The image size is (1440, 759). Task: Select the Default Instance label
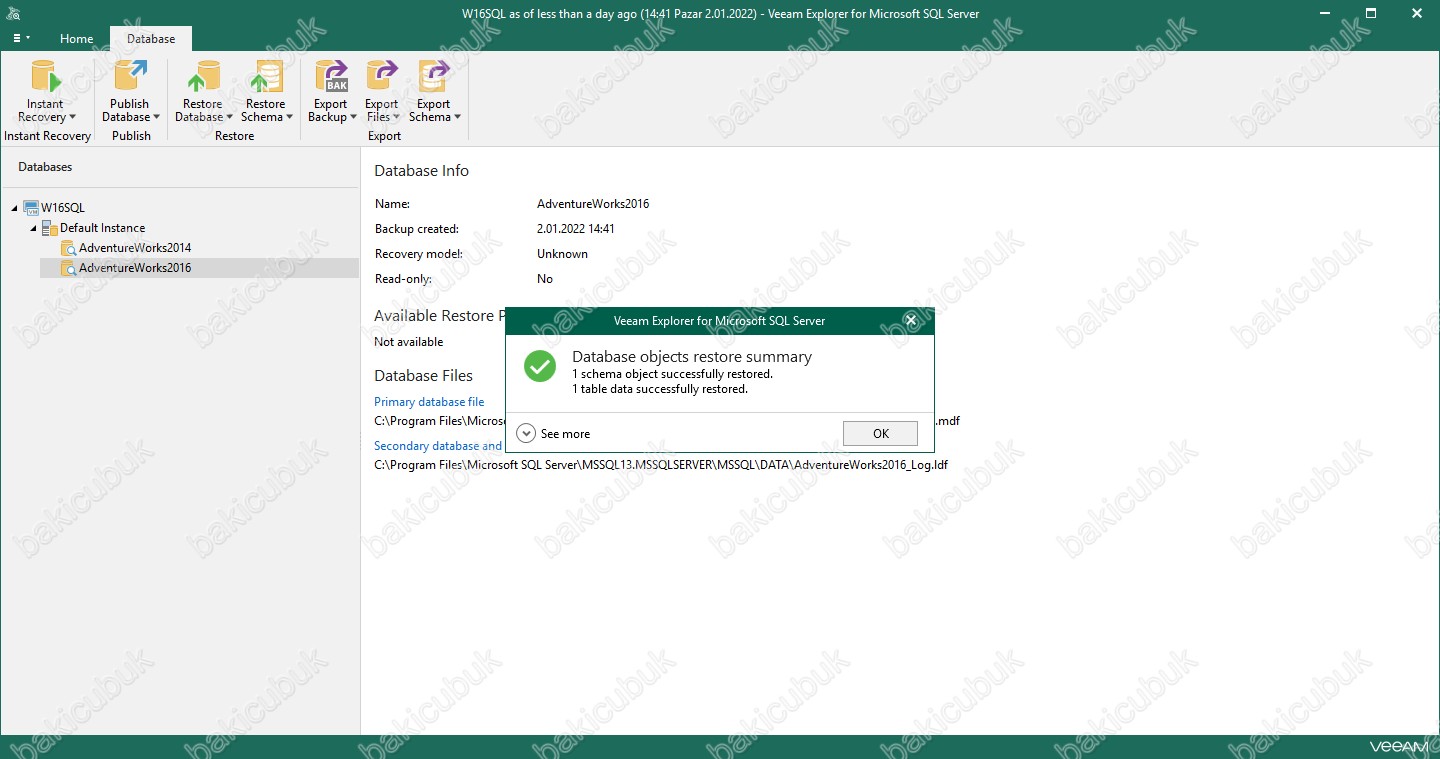click(102, 228)
